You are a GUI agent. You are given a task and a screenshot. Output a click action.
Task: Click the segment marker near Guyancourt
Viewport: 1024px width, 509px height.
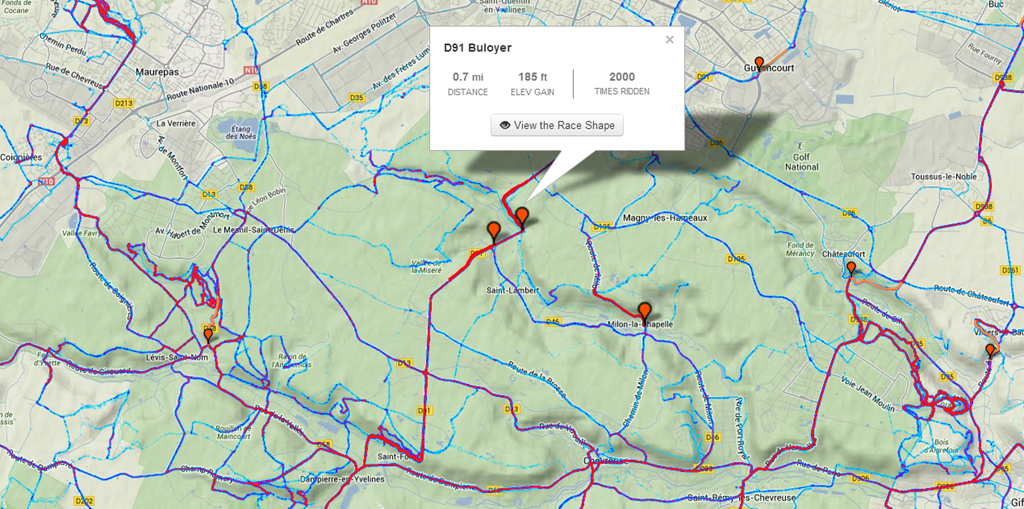coord(758,65)
